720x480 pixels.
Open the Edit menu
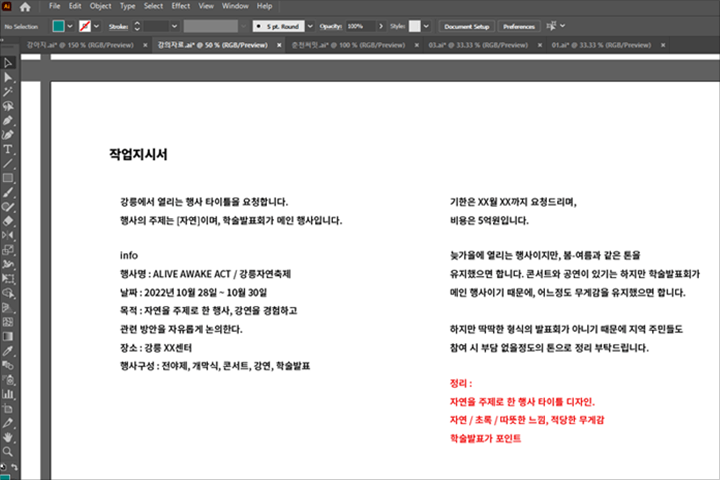[75, 6]
